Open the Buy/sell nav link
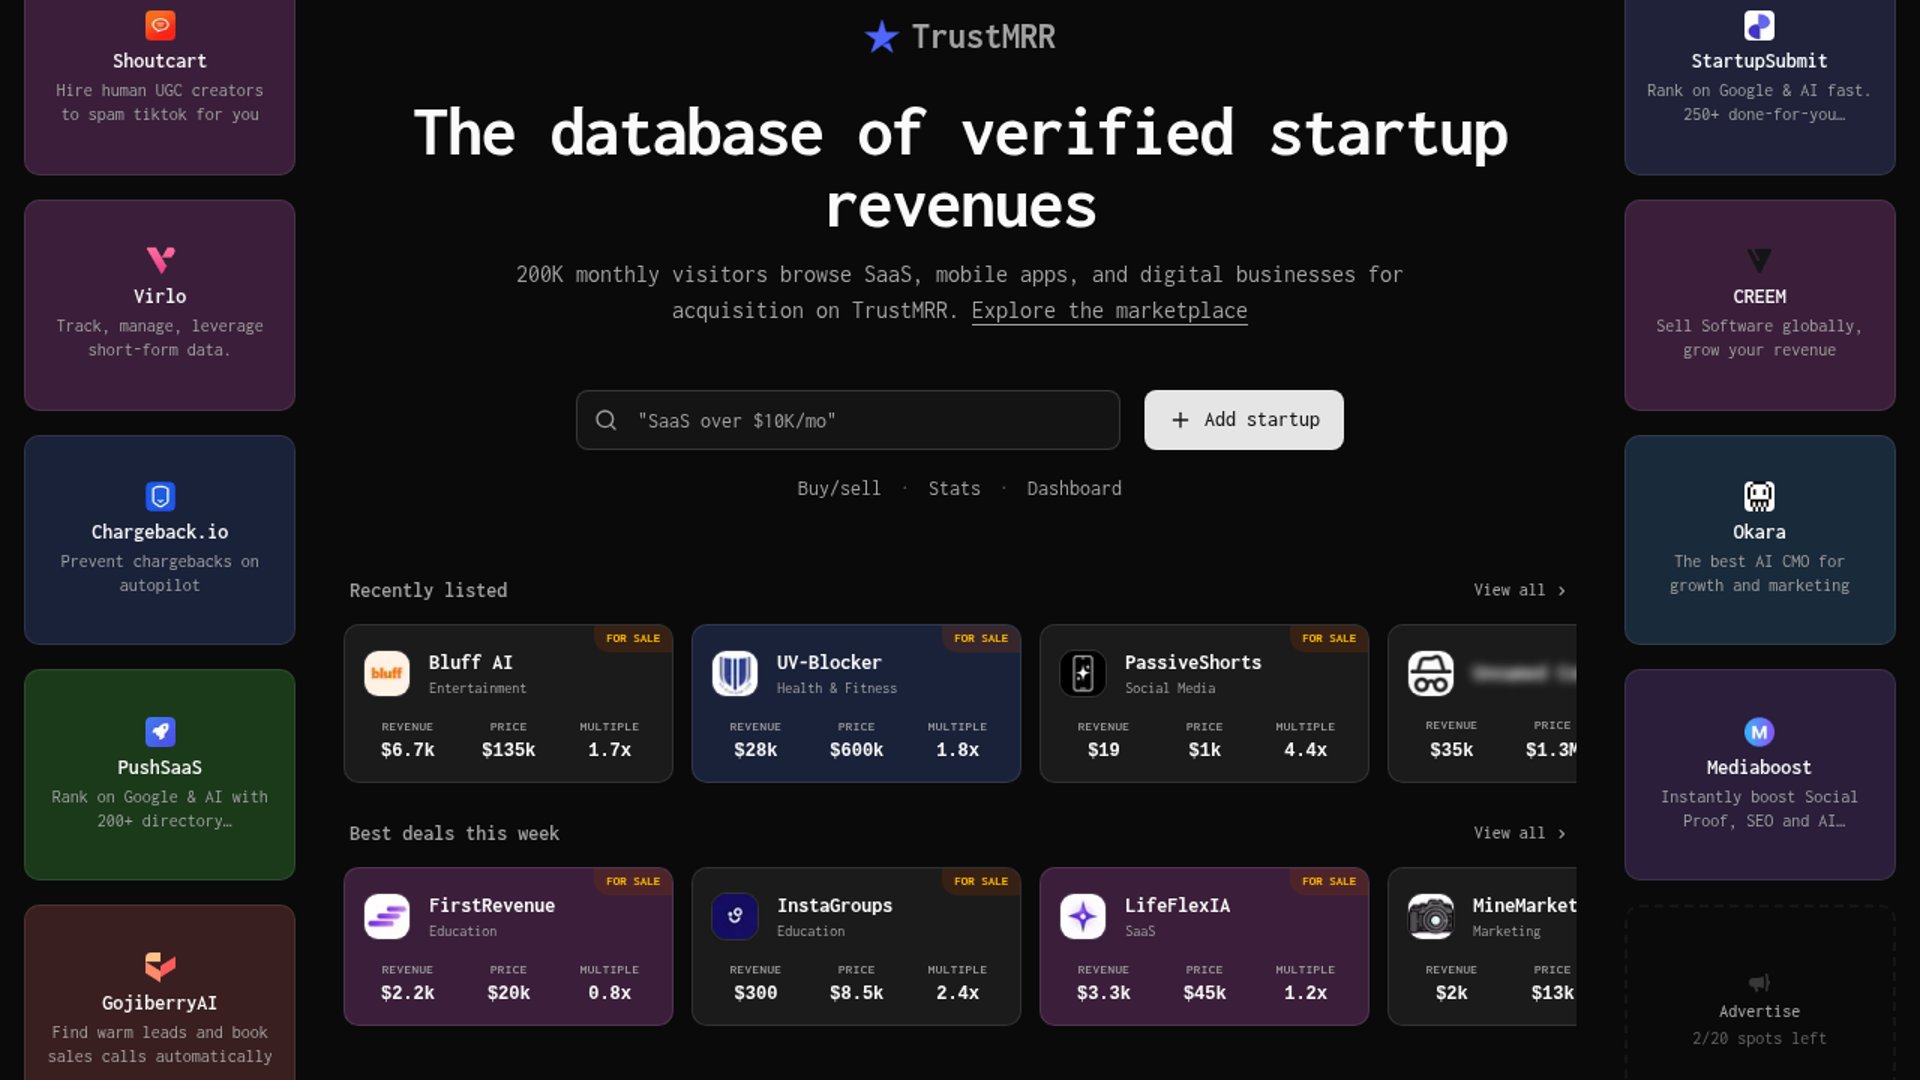1920x1080 pixels. (839, 489)
